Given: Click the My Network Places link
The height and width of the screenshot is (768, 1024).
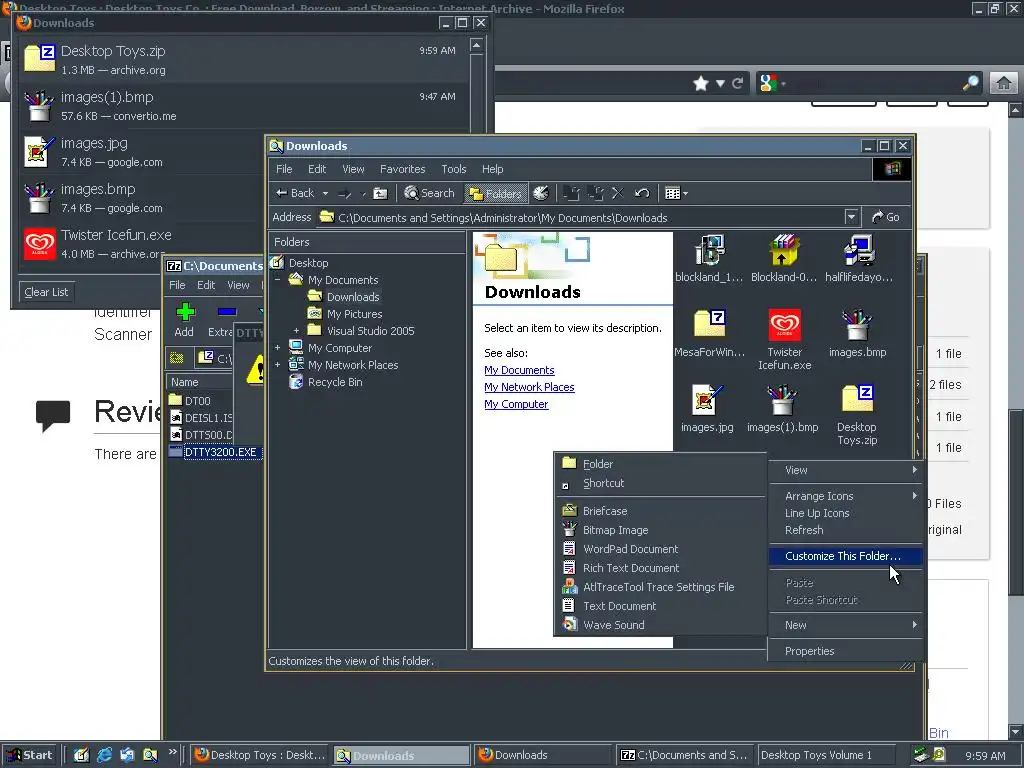Looking at the screenshot, I should tap(529, 387).
